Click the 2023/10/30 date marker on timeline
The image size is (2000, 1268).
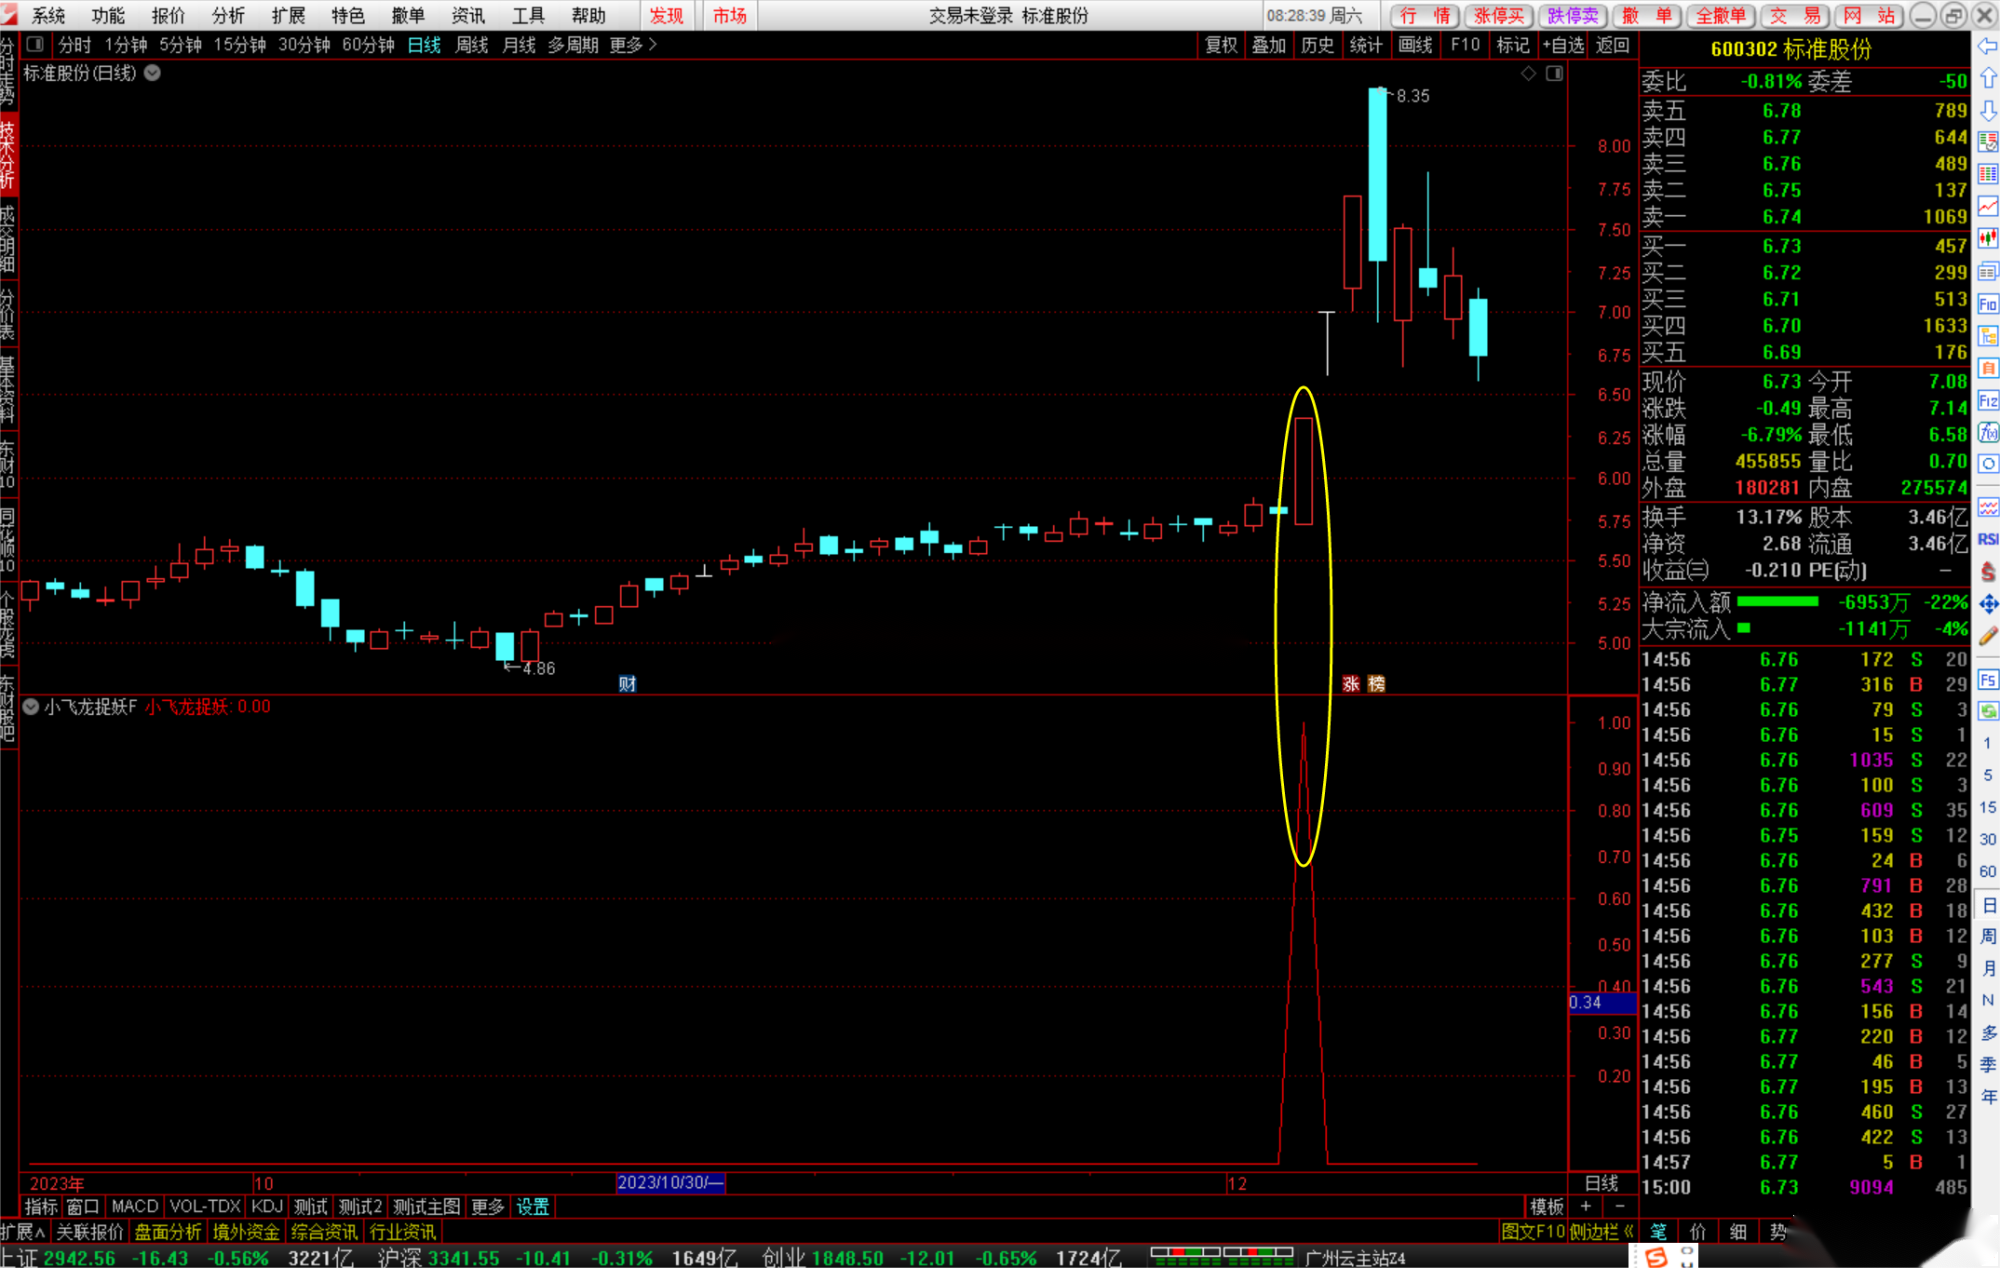[669, 1183]
